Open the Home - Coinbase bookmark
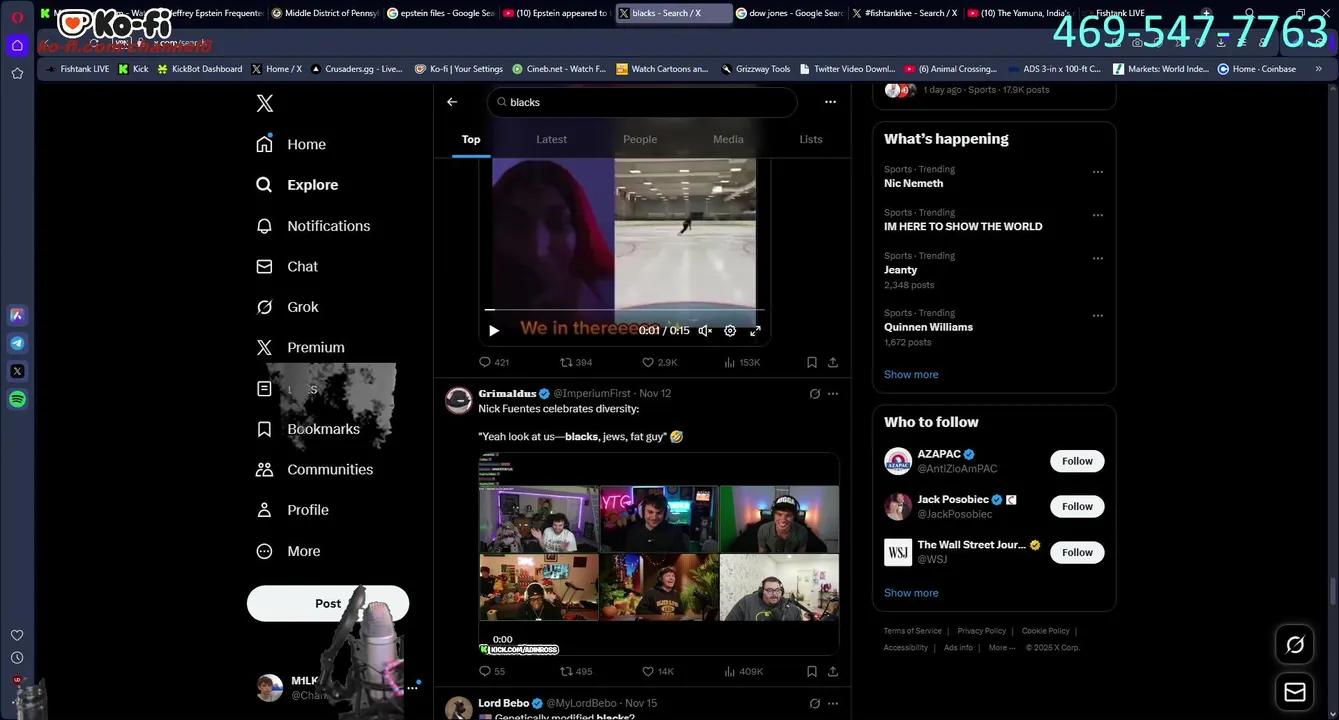The height and width of the screenshot is (720, 1339). (1256, 69)
